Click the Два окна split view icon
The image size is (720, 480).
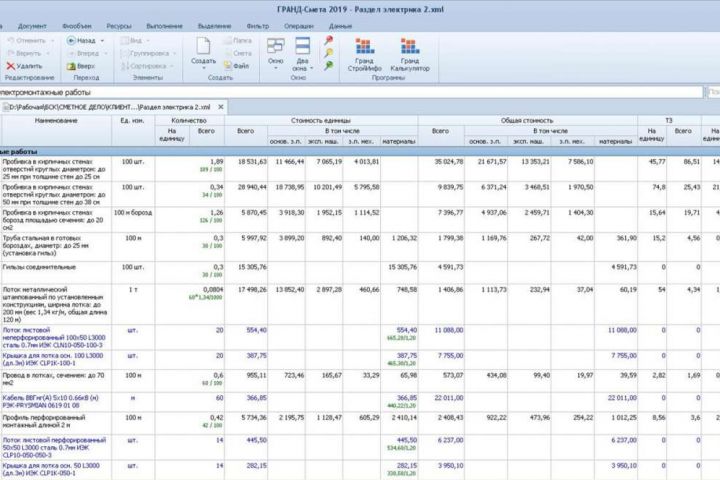pos(302,46)
